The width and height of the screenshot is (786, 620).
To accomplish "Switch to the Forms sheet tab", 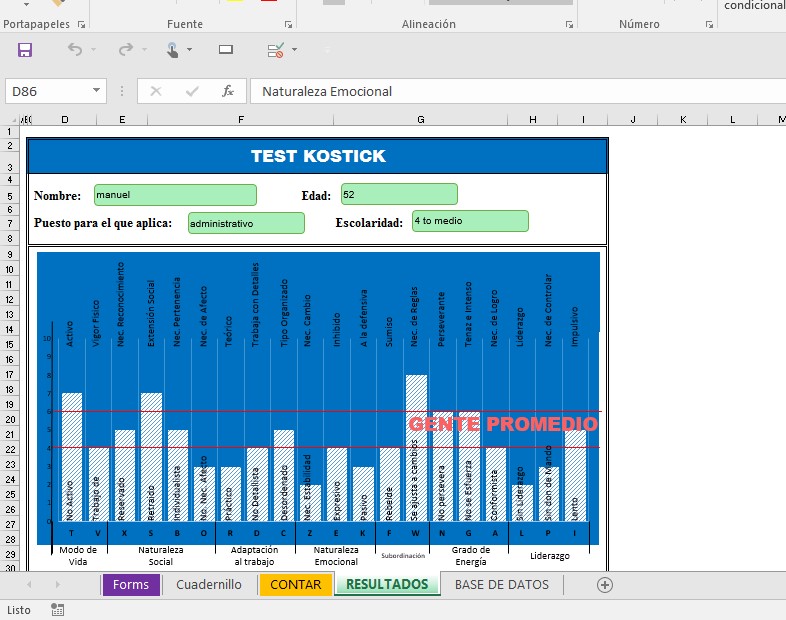I will pos(131,584).
